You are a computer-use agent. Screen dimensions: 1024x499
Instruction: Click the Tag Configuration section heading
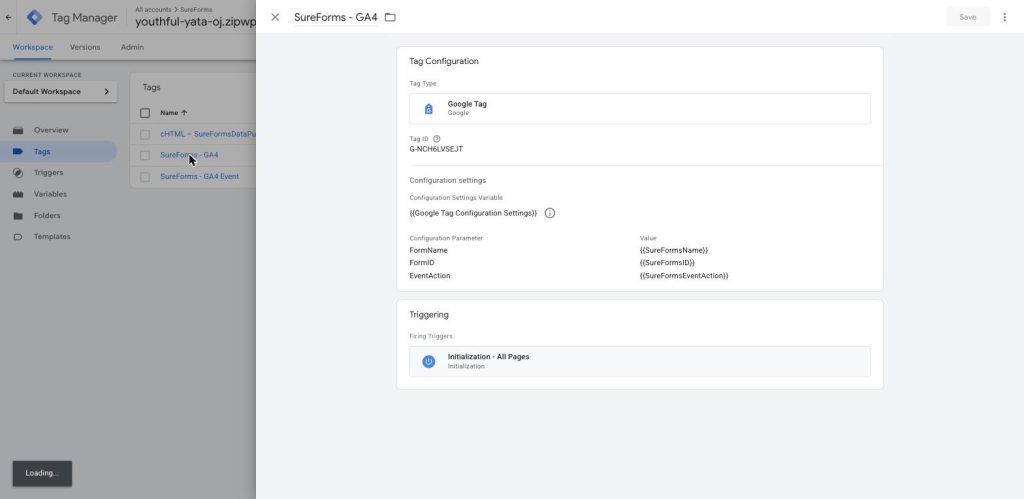(444, 61)
